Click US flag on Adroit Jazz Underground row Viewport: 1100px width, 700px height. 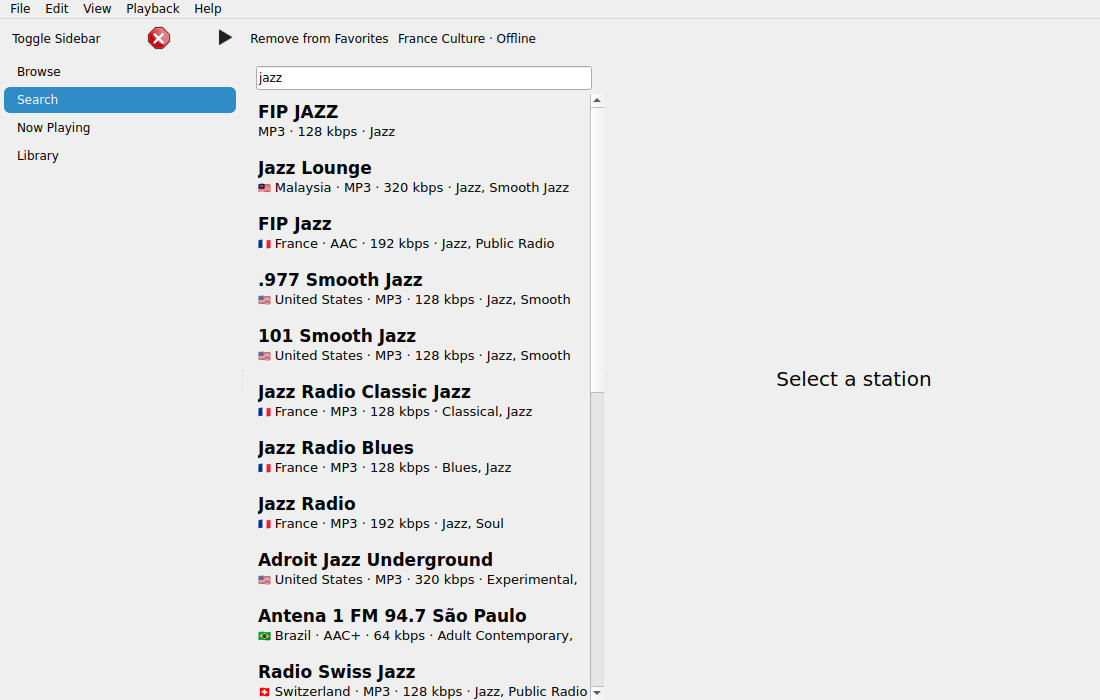tap(264, 580)
